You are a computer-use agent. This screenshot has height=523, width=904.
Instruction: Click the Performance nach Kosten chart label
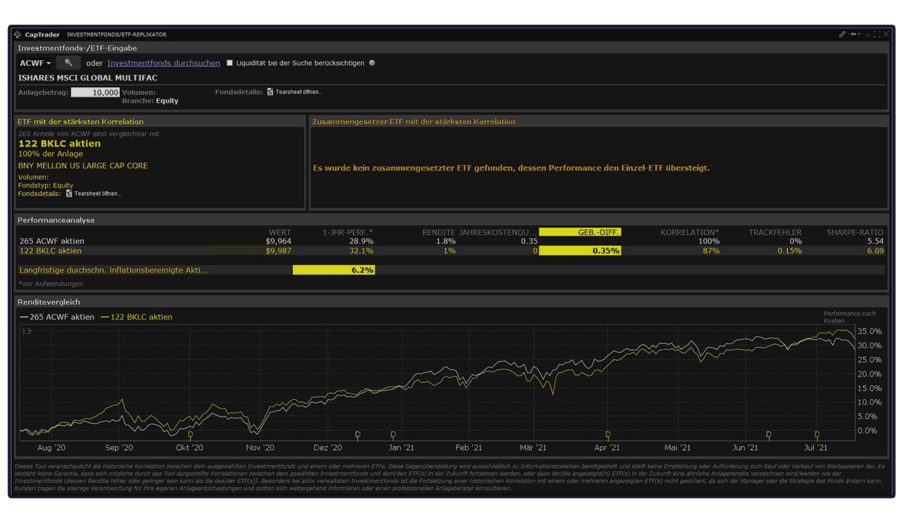(x=849, y=317)
